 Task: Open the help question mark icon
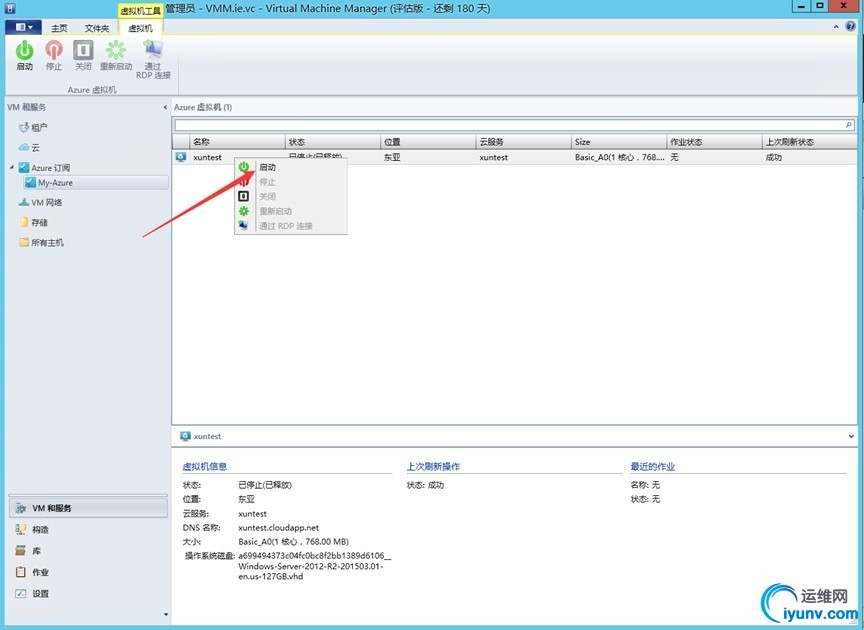click(851, 26)
